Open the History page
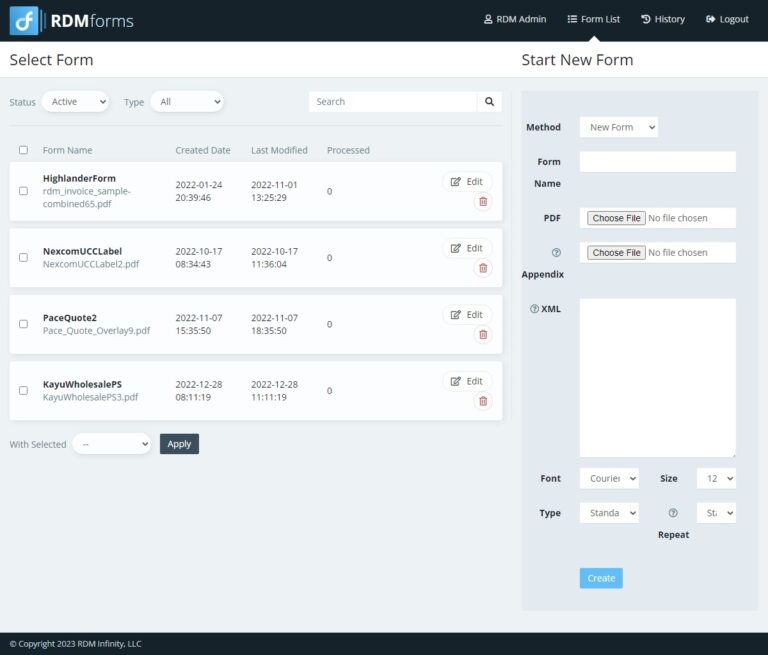 [x=663, y=19]
